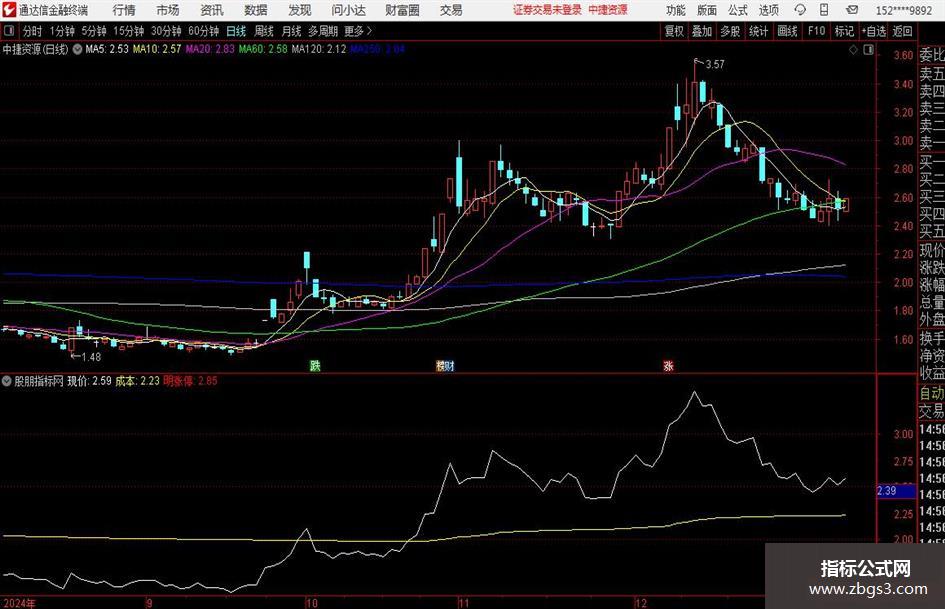Image resolution: width=945 pixels, height=609 pixels.
Task: Open the 数据 menu
Action: (256, 10)
